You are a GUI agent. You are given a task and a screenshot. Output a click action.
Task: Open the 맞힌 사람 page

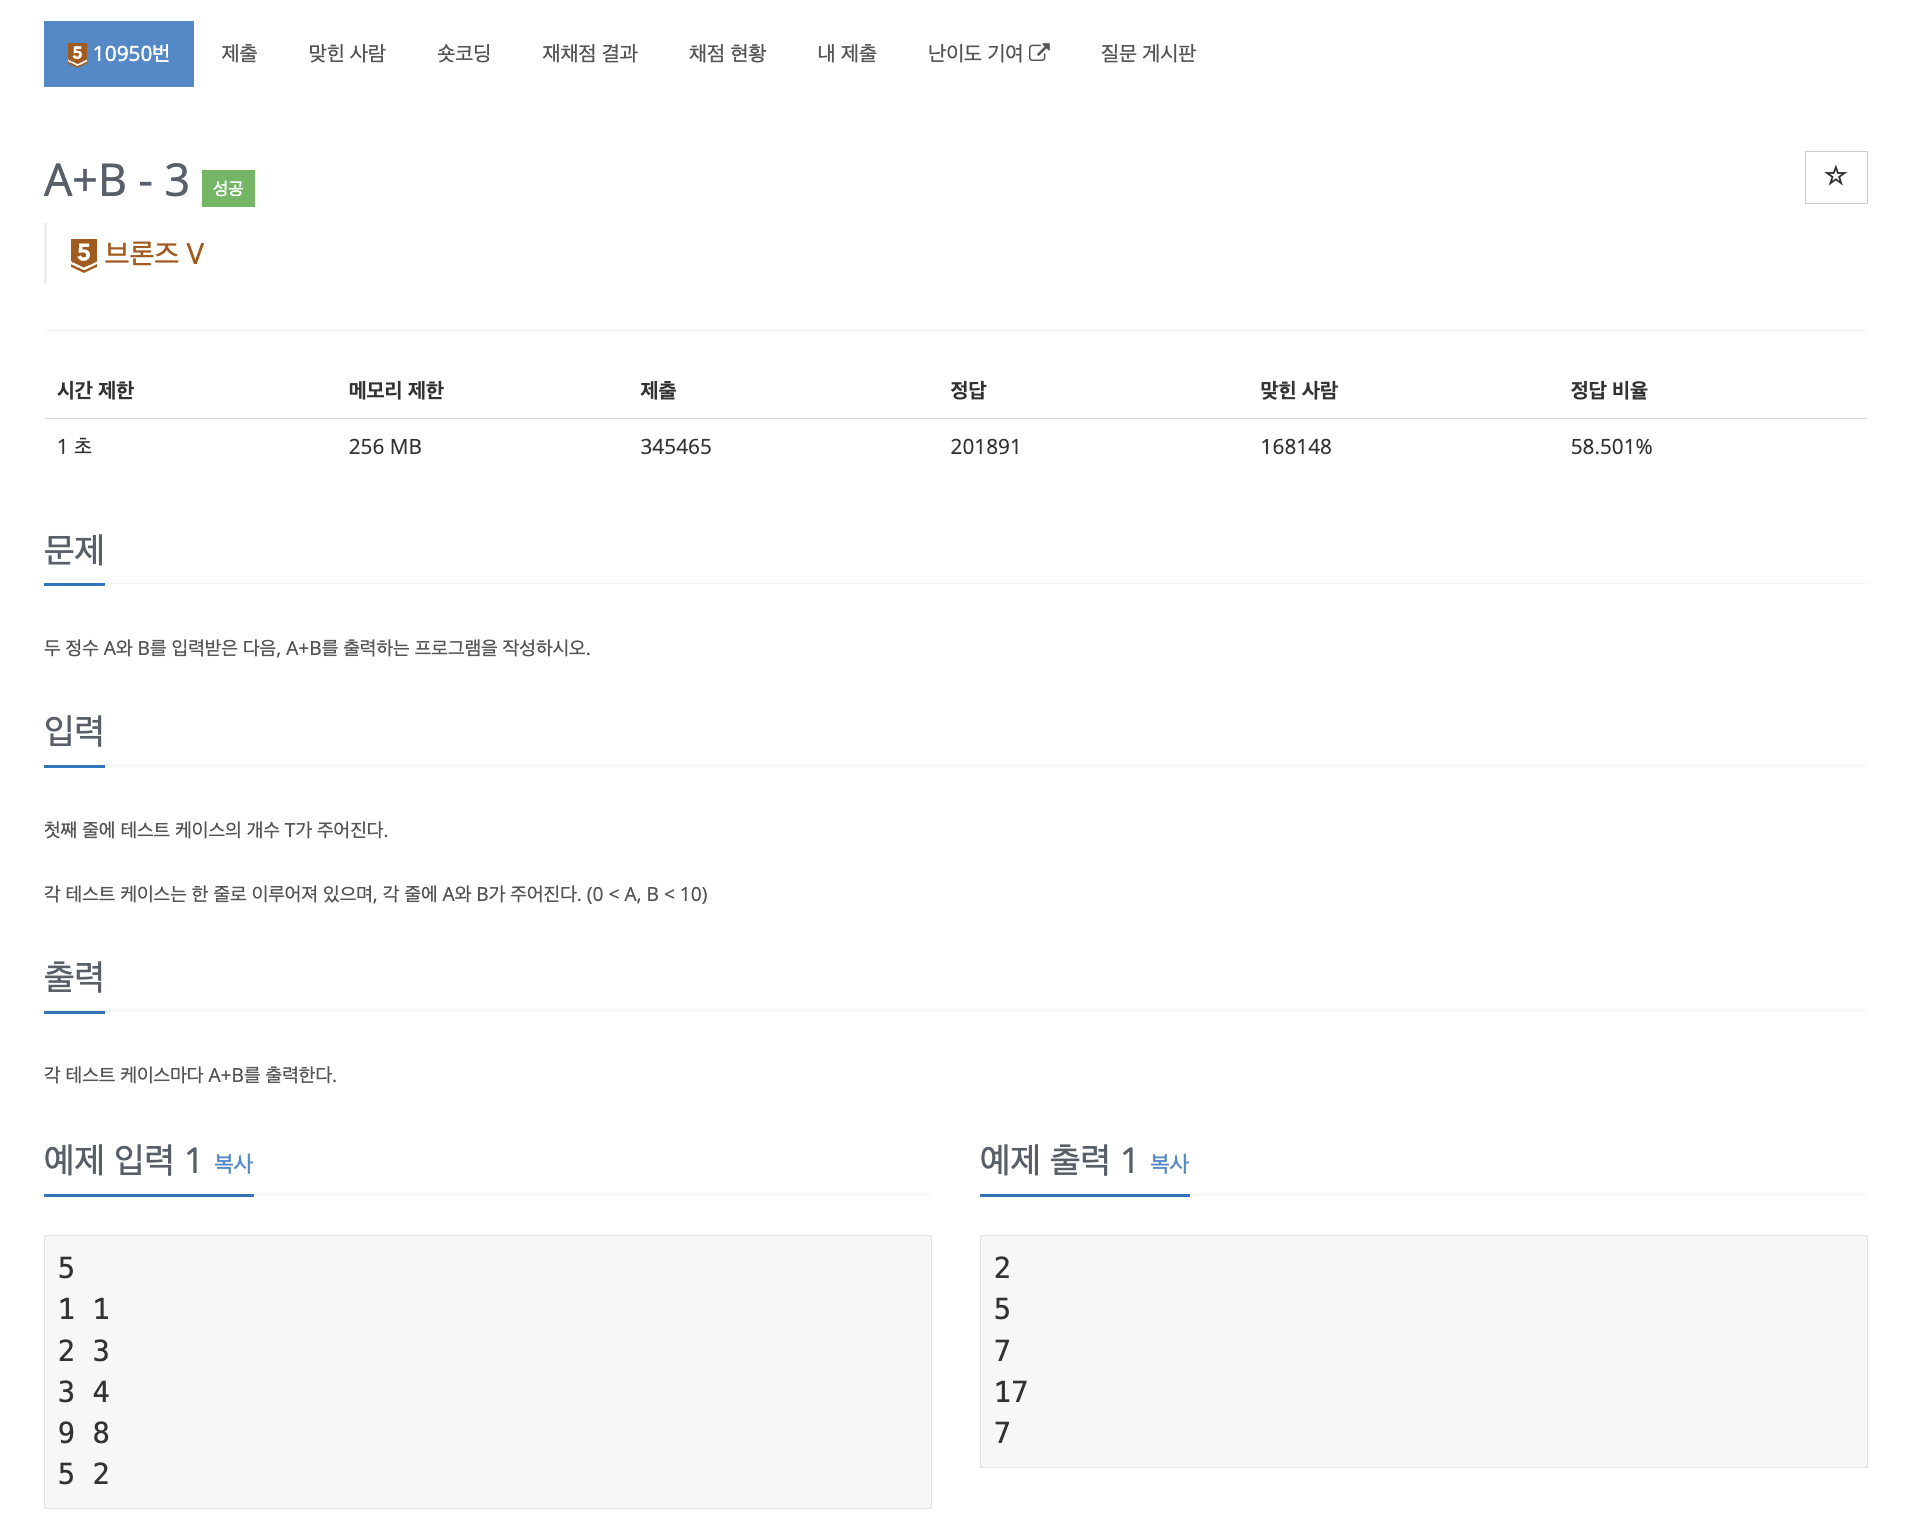click(348, 53)
